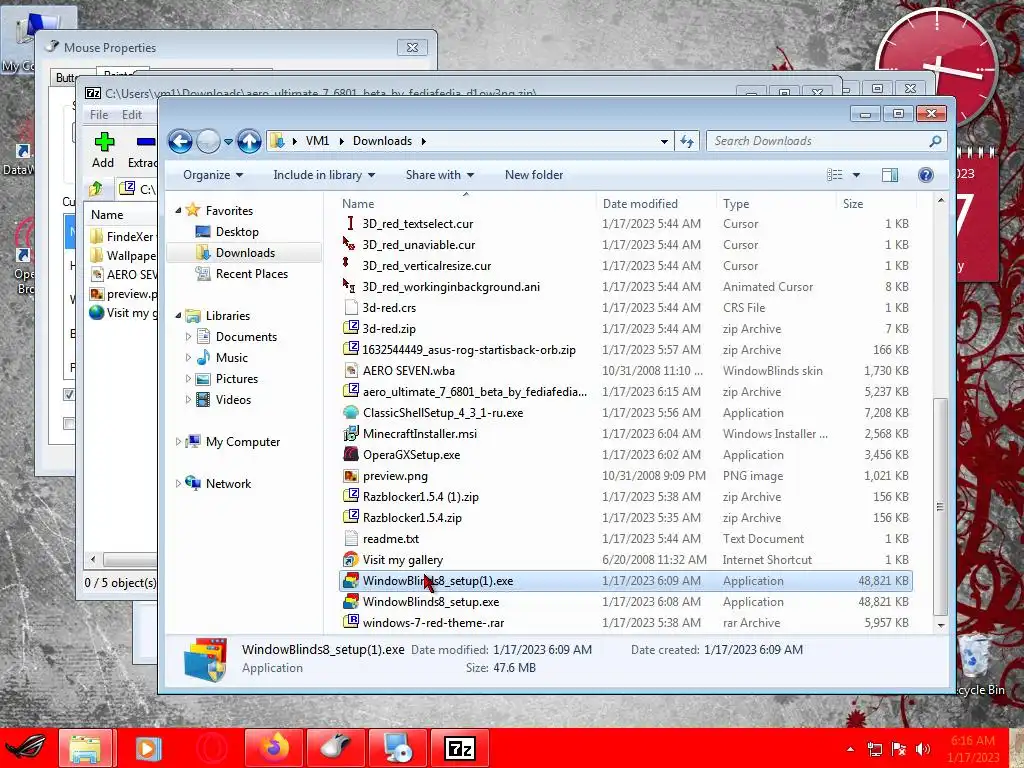
Task: Select Recent Places in Favorites
Action: (251, 274)
